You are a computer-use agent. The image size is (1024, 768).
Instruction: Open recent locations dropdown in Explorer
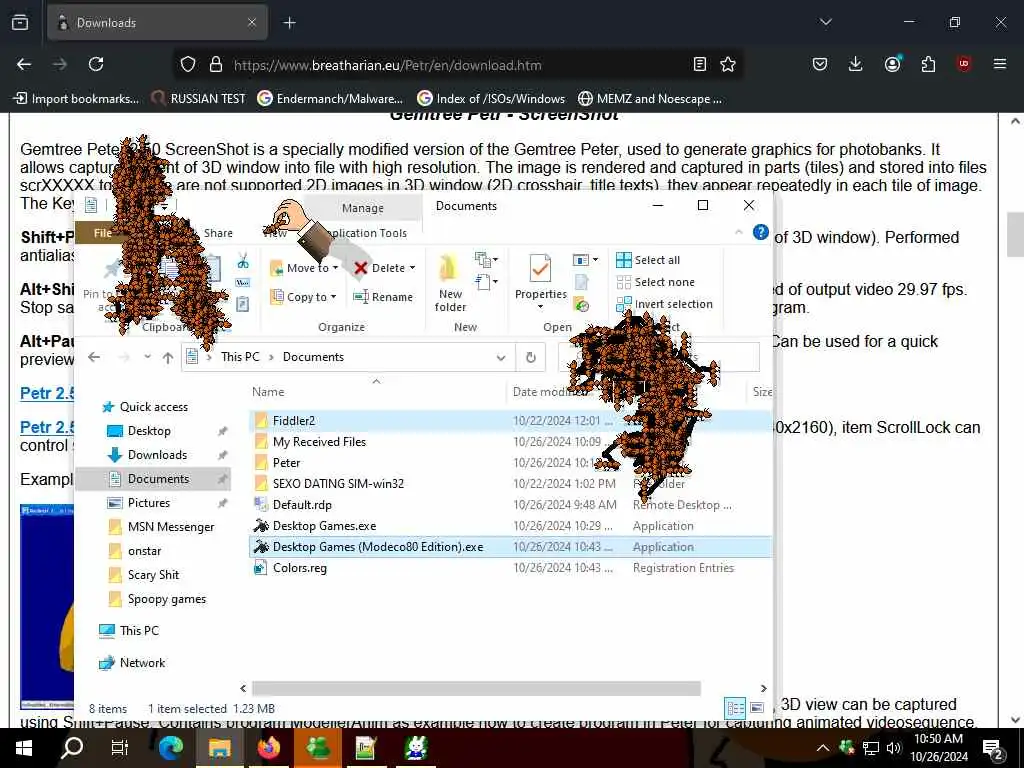pos(148,357)
